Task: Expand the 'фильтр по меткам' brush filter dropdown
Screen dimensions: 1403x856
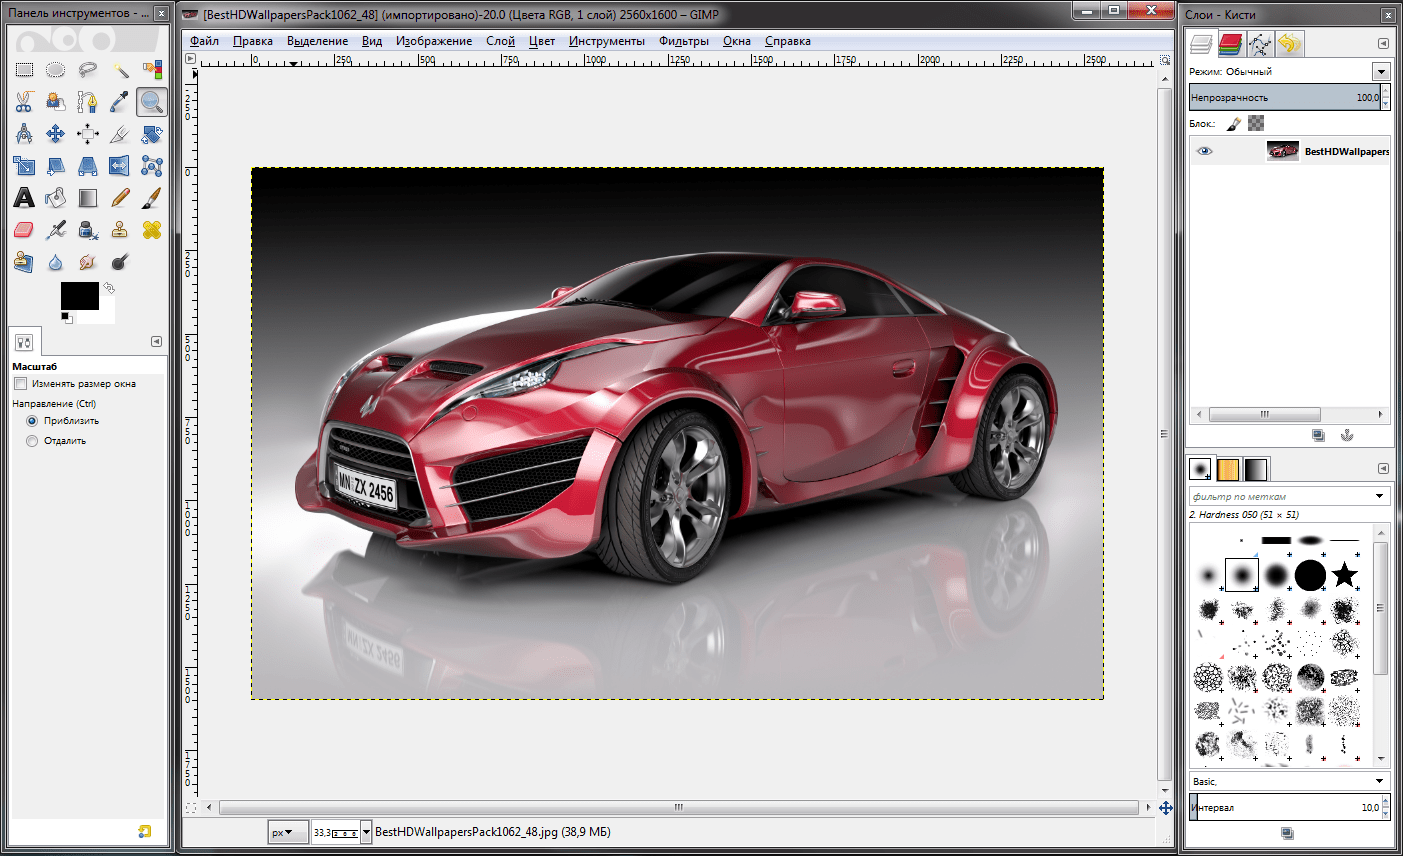Action: click(1380, 496)
